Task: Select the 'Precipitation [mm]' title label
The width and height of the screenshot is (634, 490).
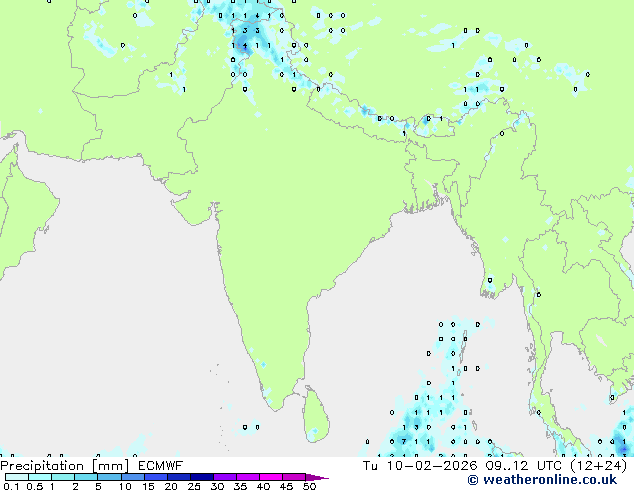Action: tap(64, 466)
